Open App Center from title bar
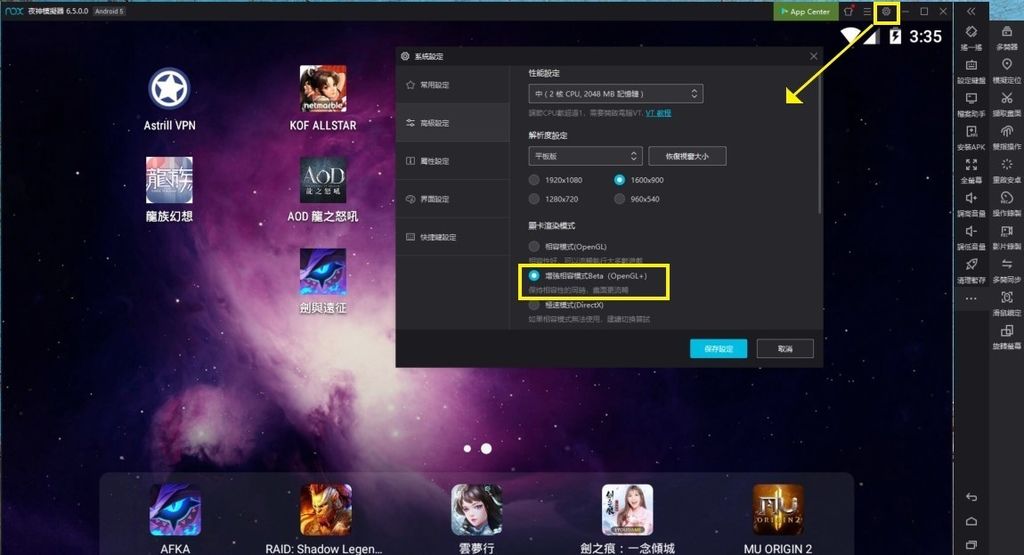1024x555 pixels. click(x=806, y=11)
